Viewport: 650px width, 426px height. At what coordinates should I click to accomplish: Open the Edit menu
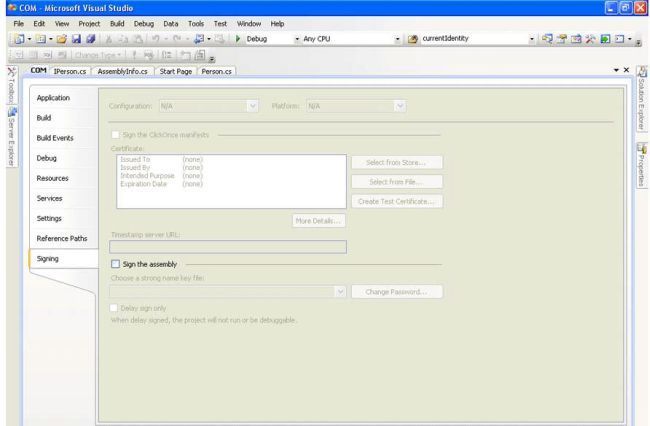(x=39, y=24)
